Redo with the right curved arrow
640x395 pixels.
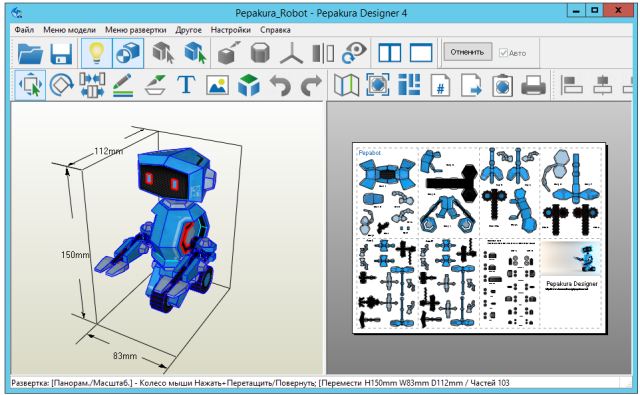311,86
